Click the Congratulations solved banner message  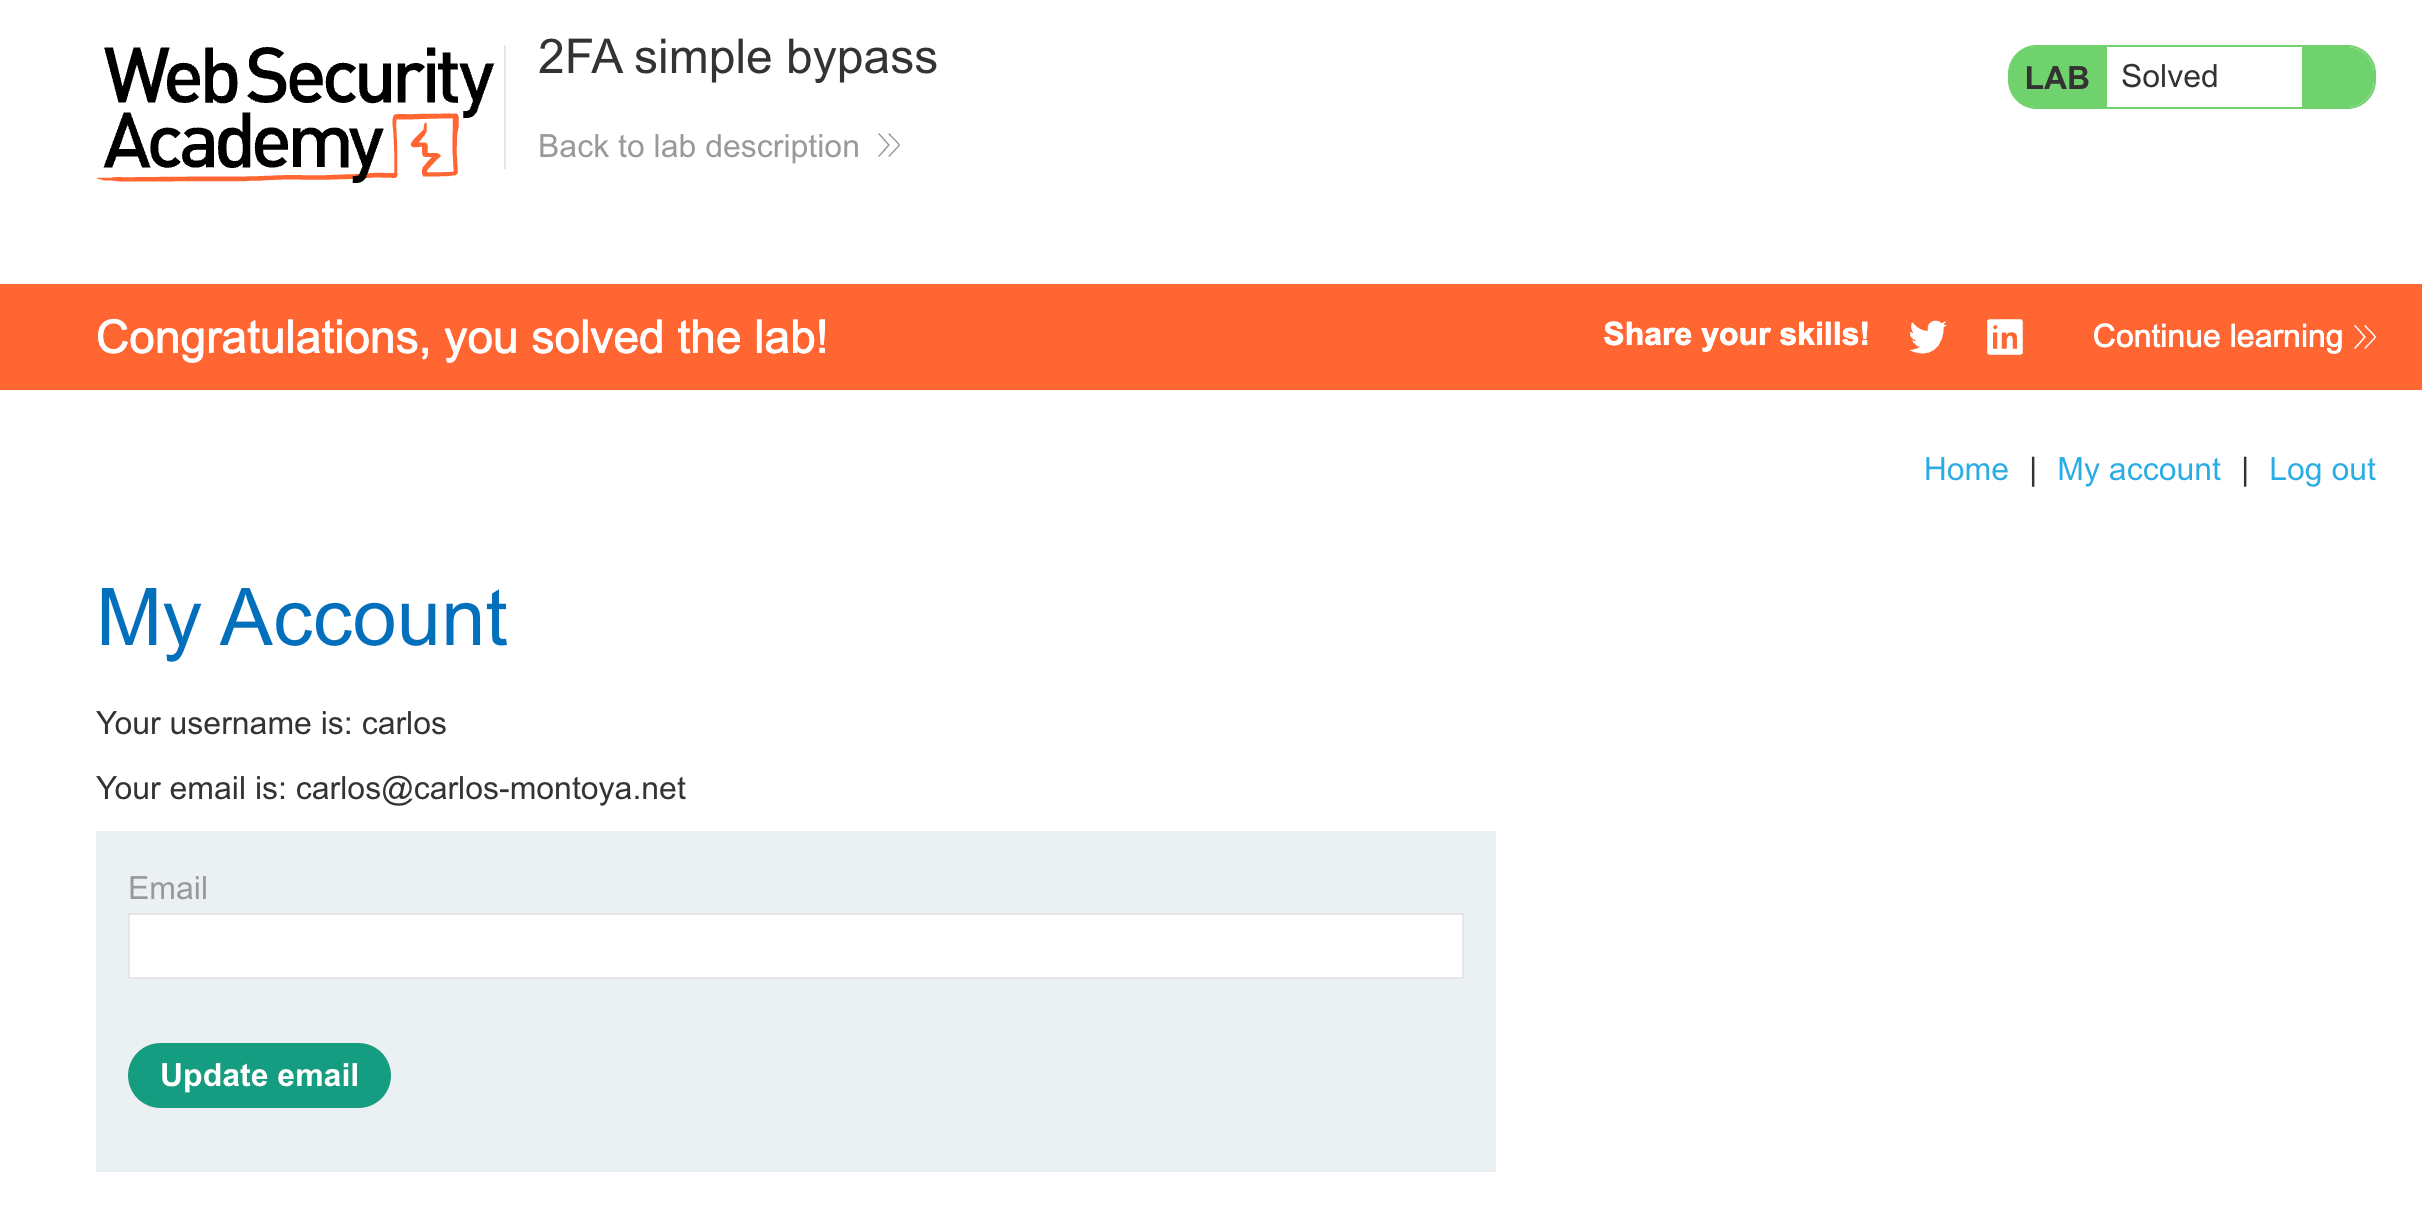click(x=461, y=337)
